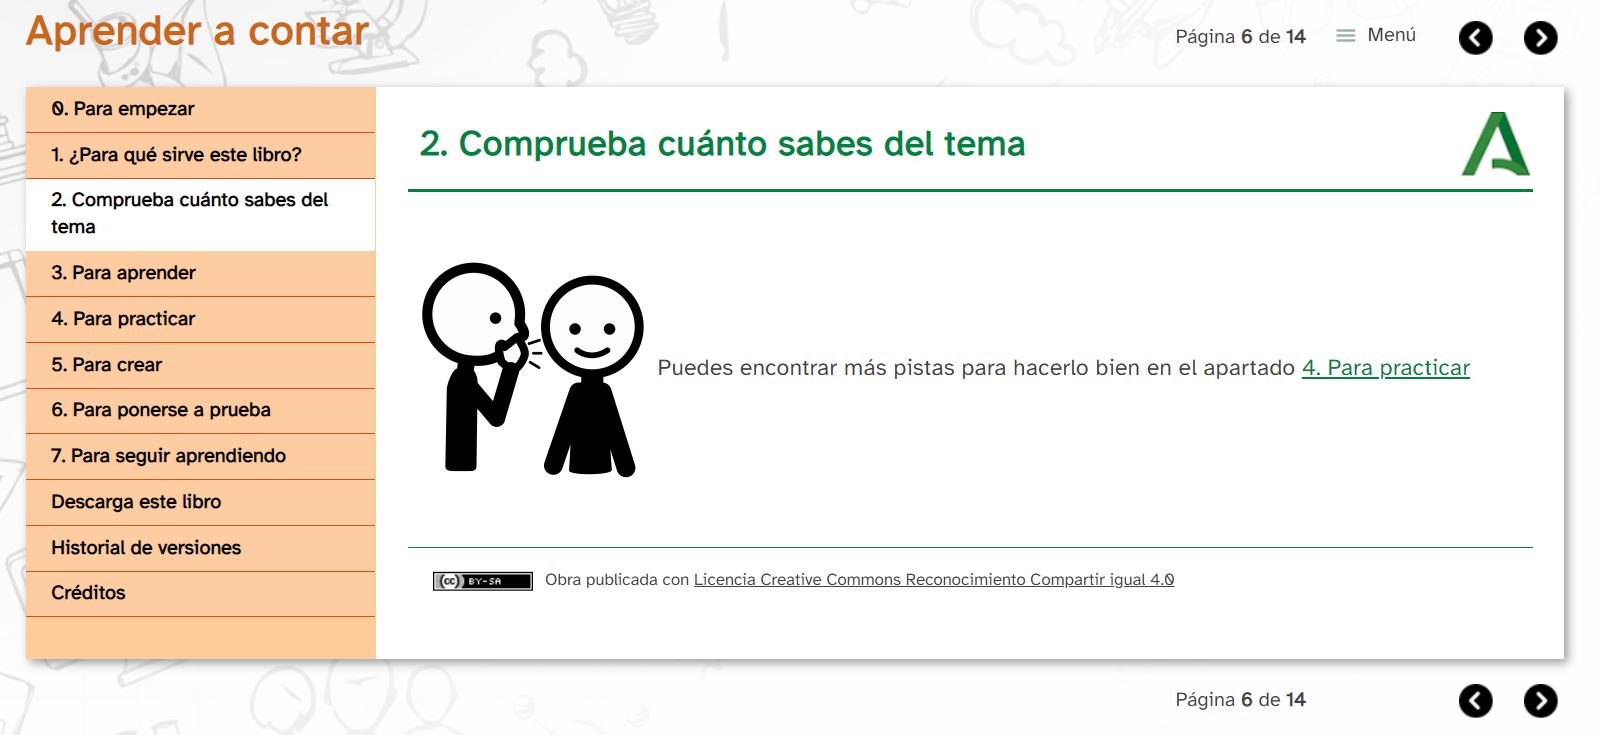Open '0. Para empezar' in sidebar
The width and height of the screenshot is (1602, 735).
pos(123,109)
